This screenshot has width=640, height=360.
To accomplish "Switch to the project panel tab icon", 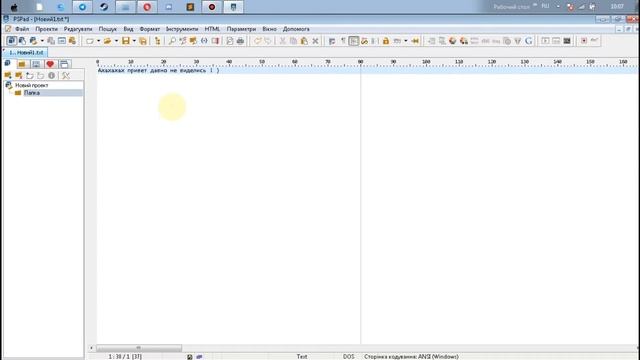I will (8, 64).
